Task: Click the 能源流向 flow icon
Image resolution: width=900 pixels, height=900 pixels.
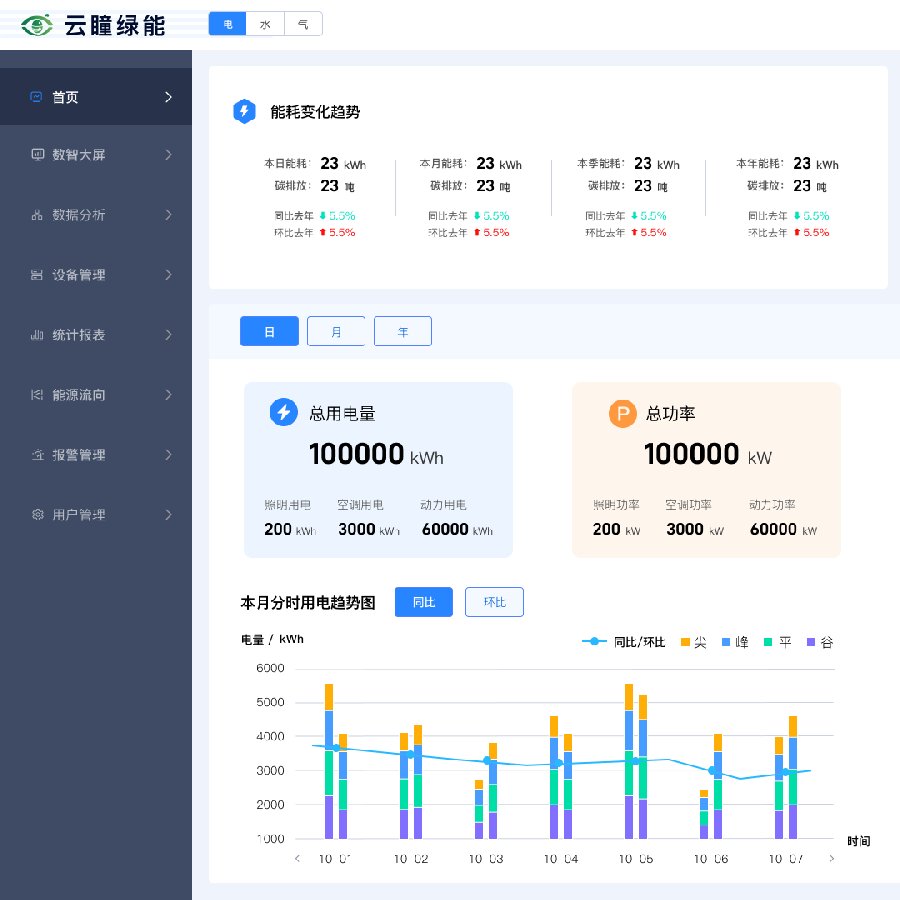Action: [37, 395]
